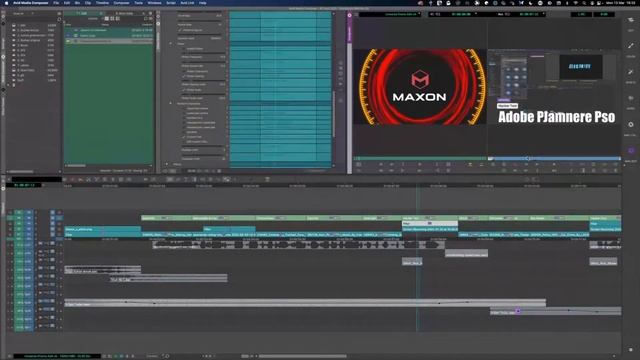Click the down arrow of the teal graph scrollbar
The width and height of the screenshot is (640, 360).
[x=333, y=166]
